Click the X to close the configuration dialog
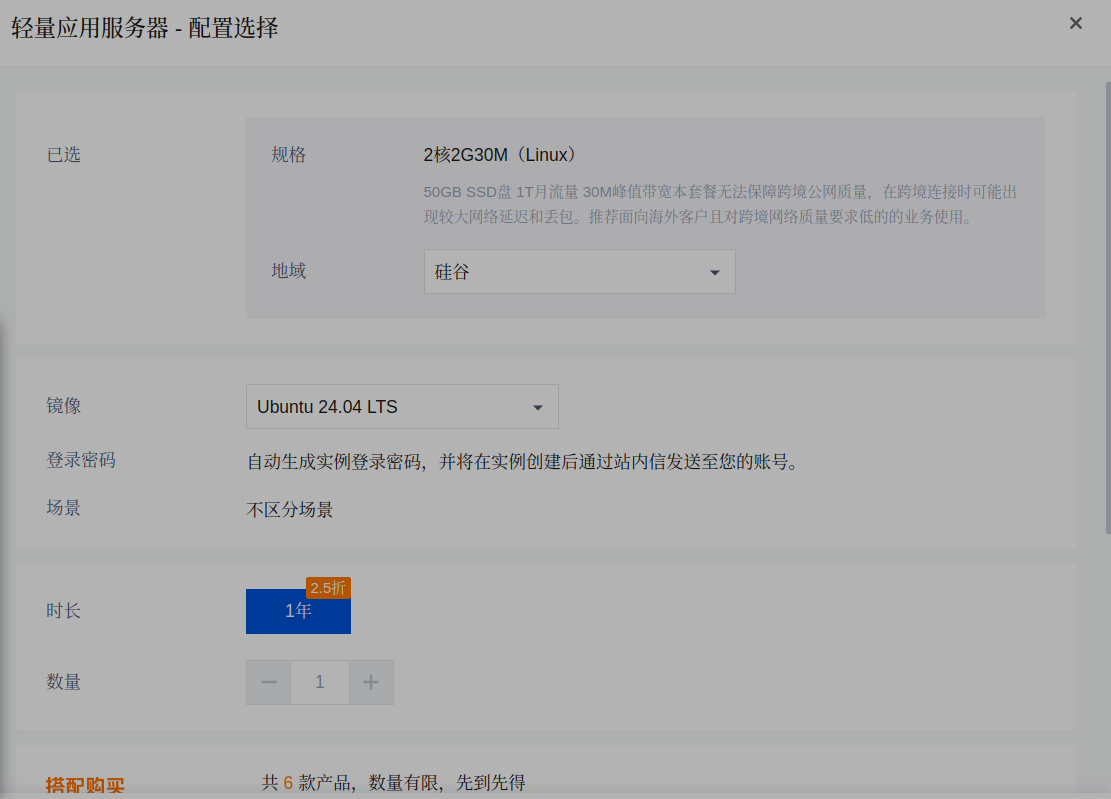1111x799 pixels. (x=1075, y=23)
